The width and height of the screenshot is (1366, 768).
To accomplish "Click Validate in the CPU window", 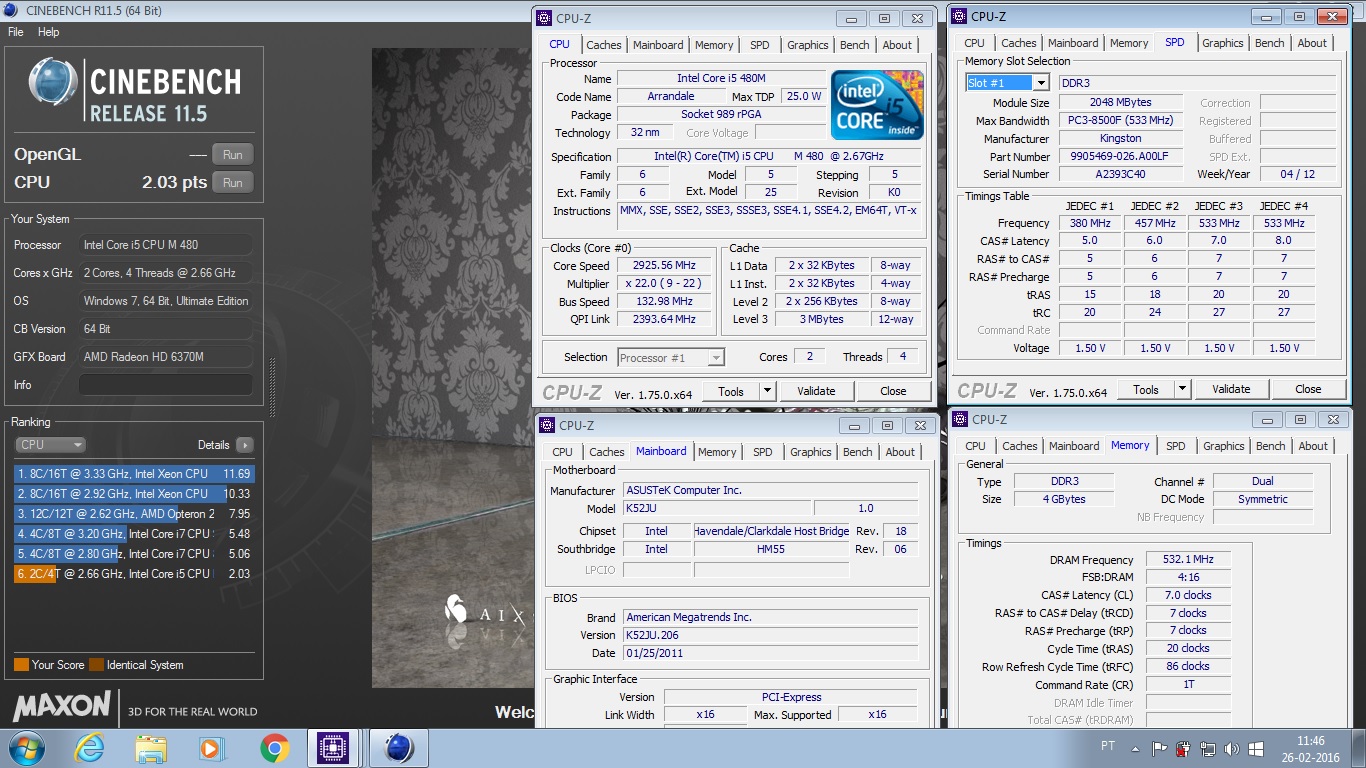I will pos(816,391).
